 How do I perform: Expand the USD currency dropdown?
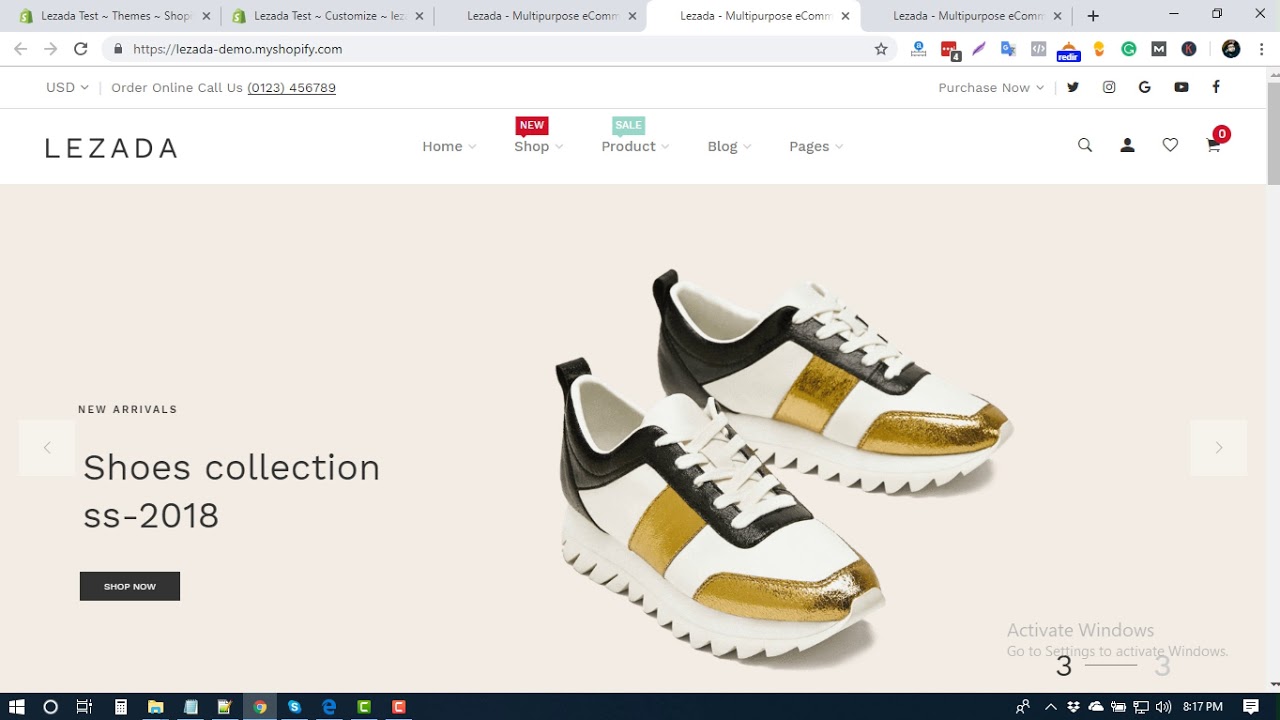pos(67,87)
